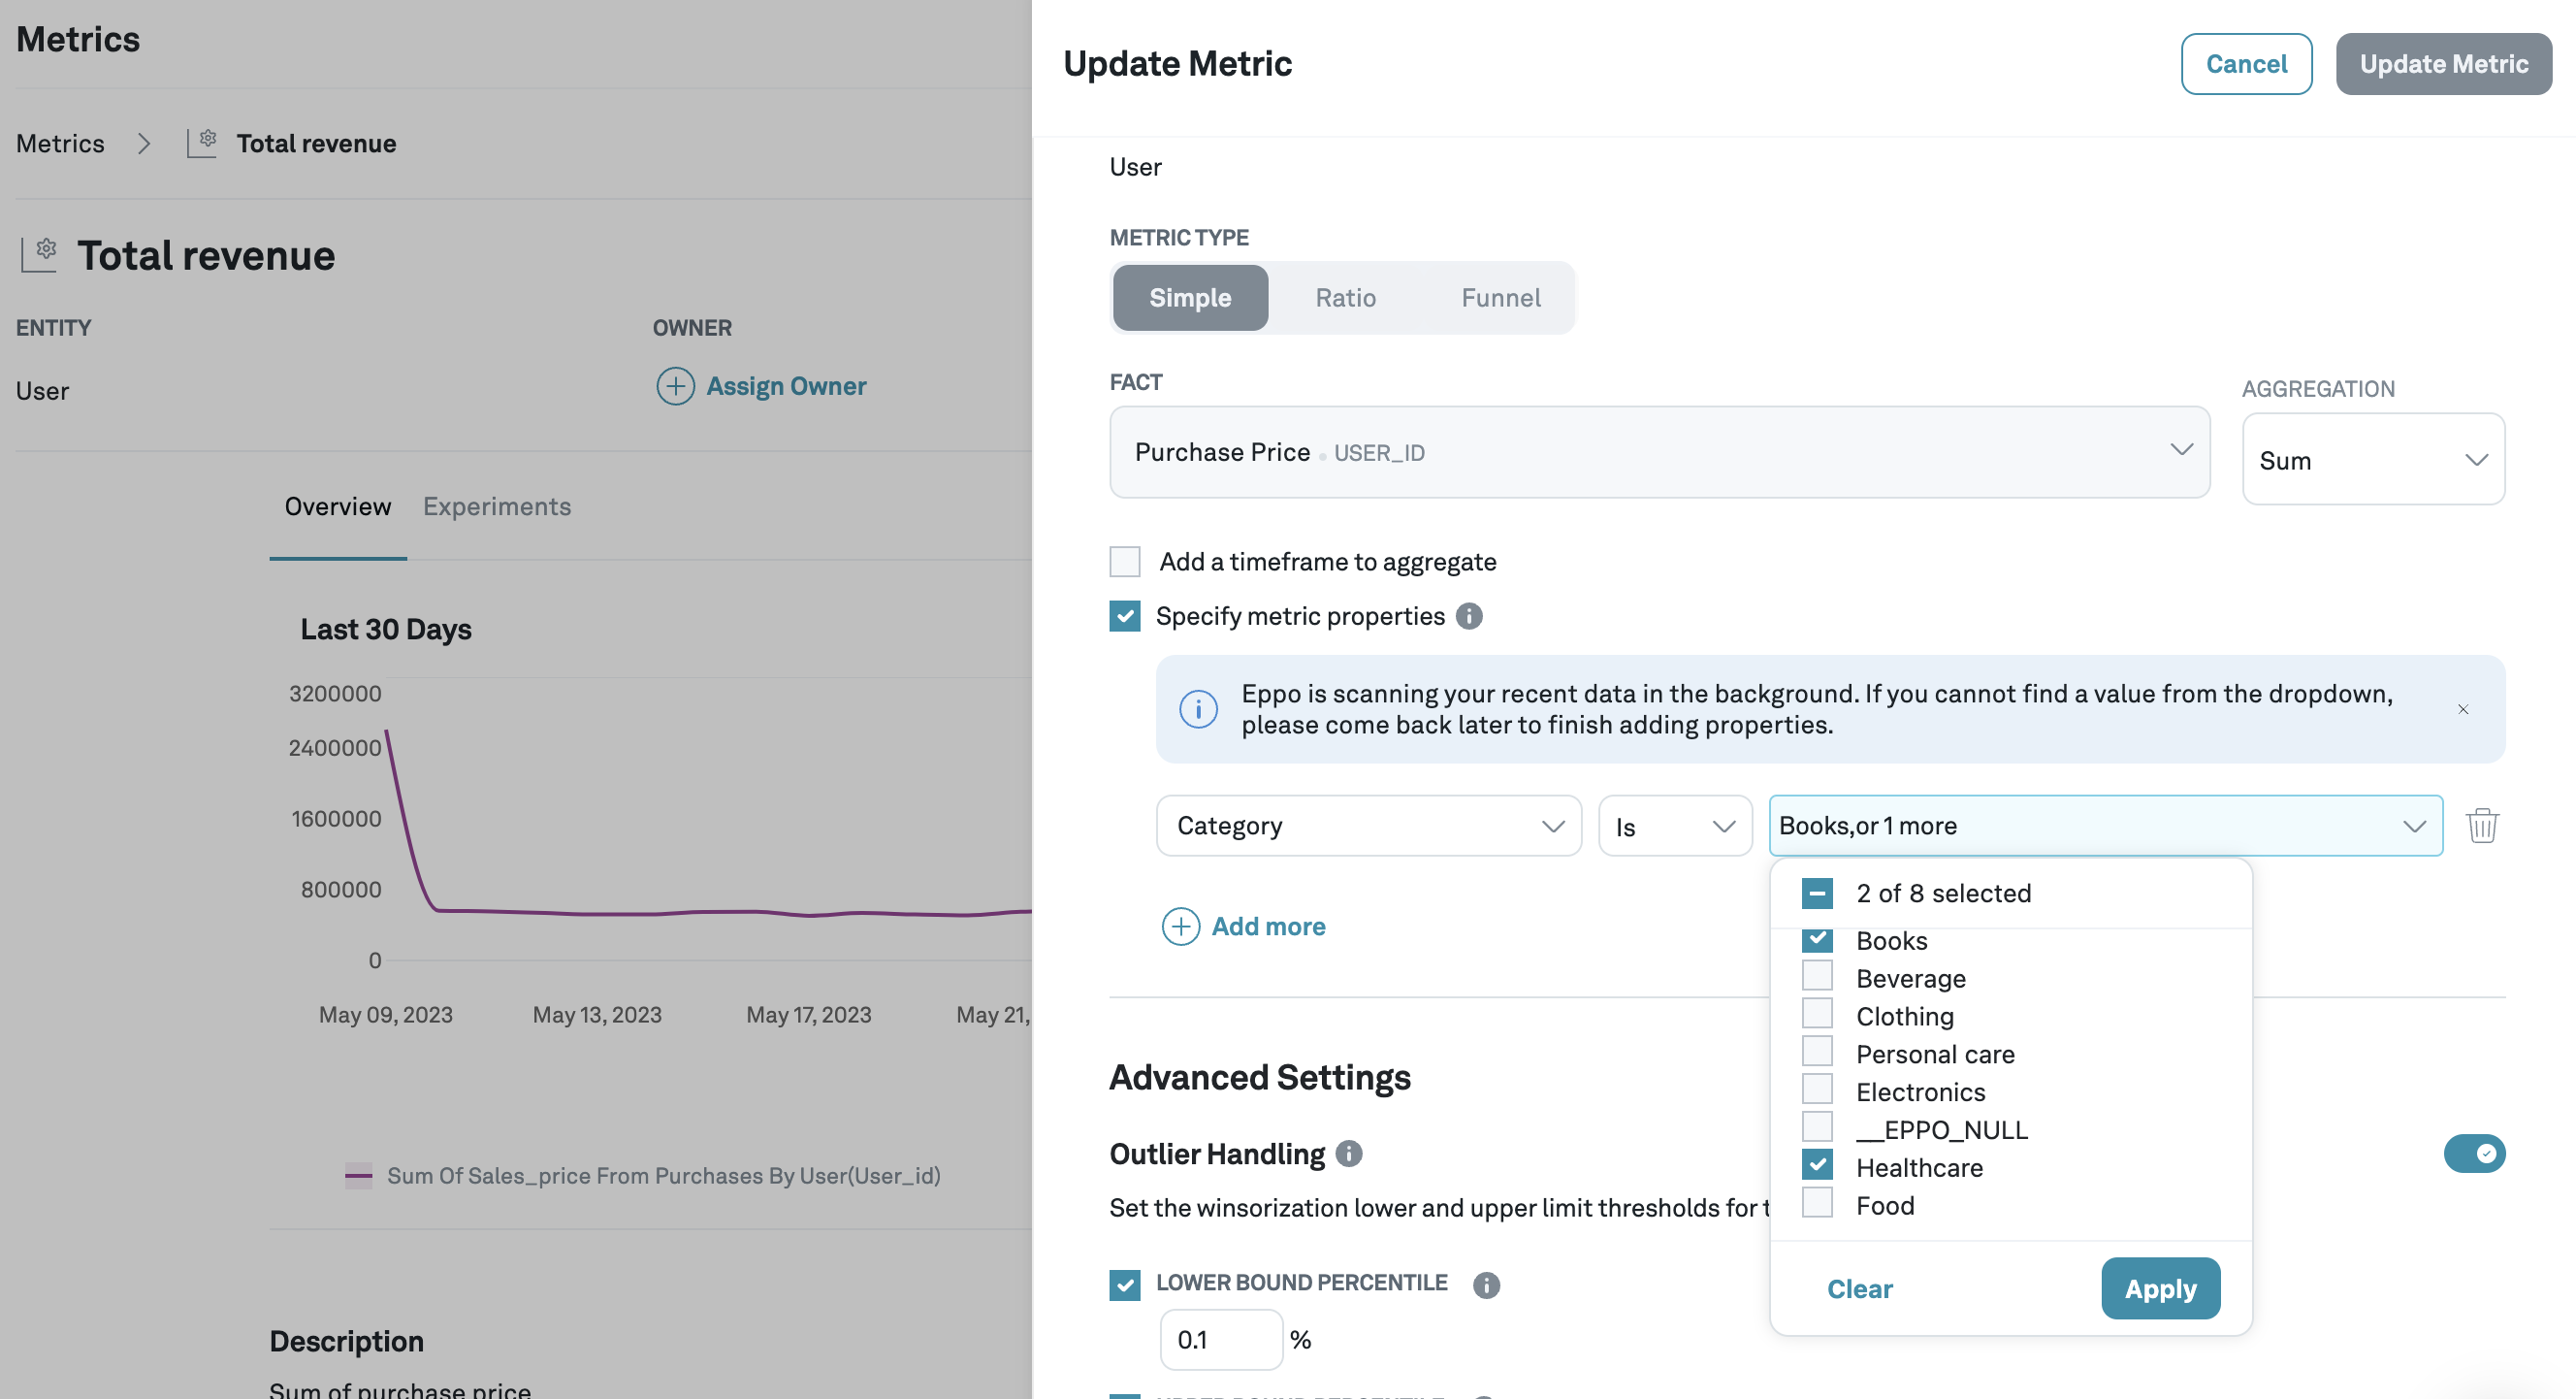Click into the lower bound percentile field

1220,1339
